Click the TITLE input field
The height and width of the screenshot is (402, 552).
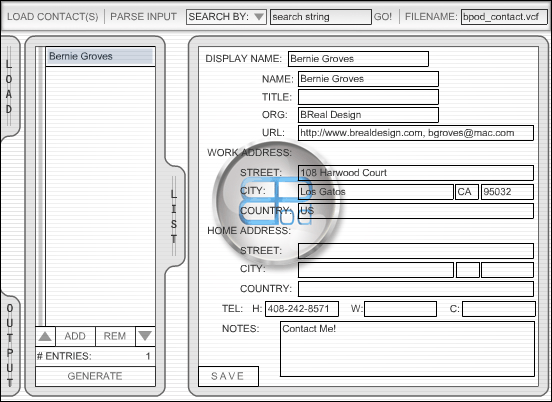coord(368,97)
